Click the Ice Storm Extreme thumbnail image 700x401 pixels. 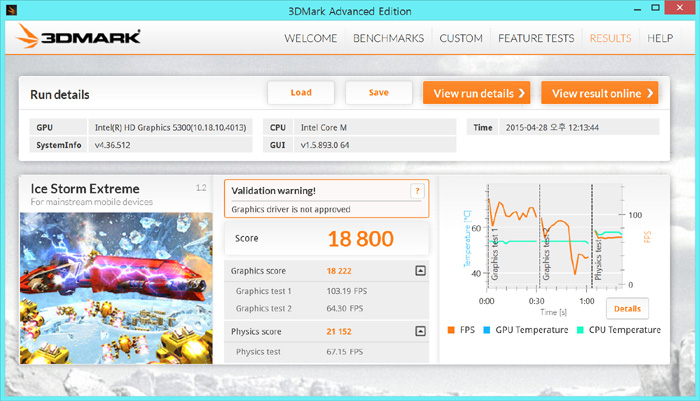116,288
